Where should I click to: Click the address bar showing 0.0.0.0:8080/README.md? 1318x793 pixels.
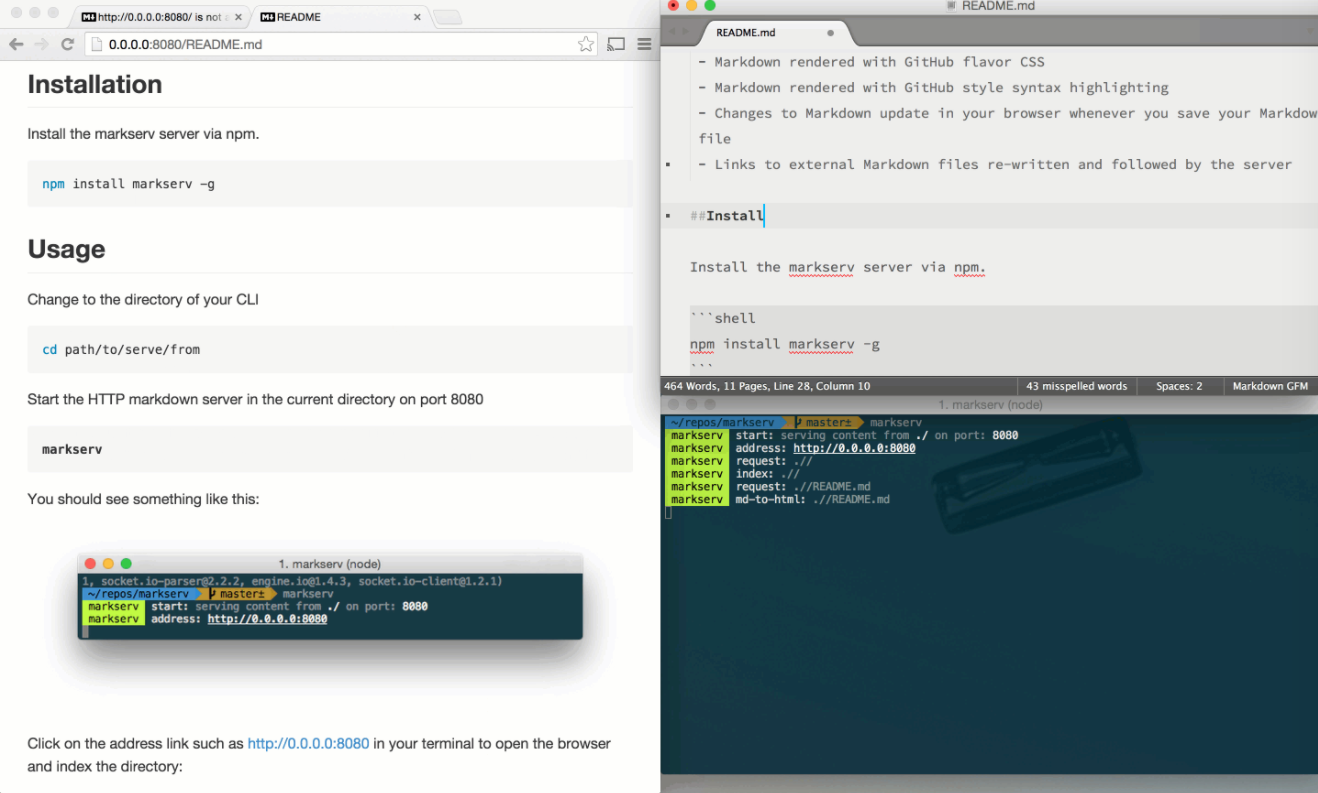tap(340, 44)
